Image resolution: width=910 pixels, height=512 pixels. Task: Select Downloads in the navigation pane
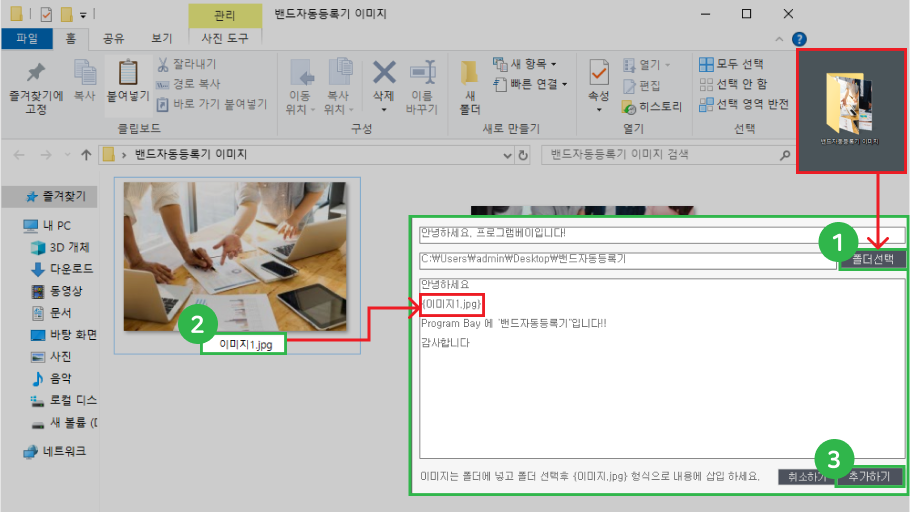(x=68, y=269)
